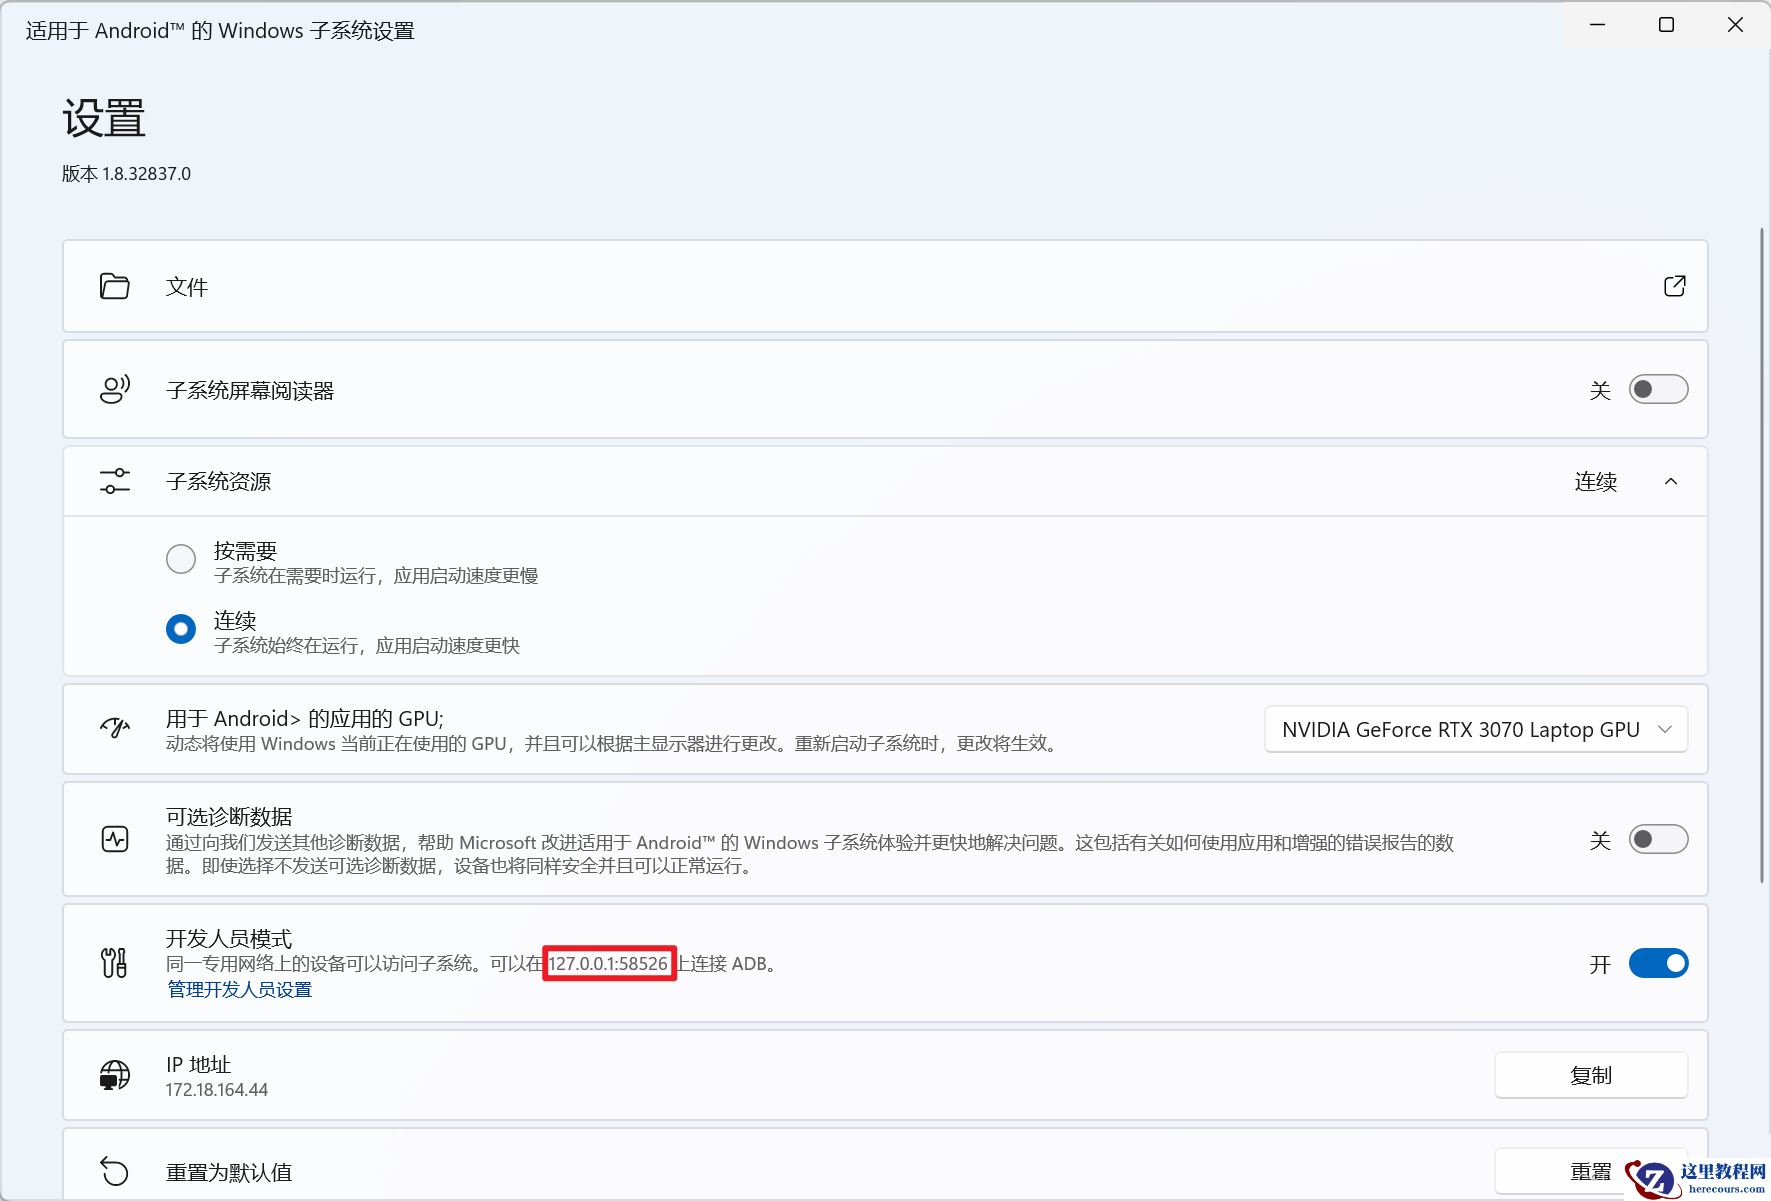Turn on 可选诊断数据
Viewport: 1771px width, 1201px height.
[1658, 839]
